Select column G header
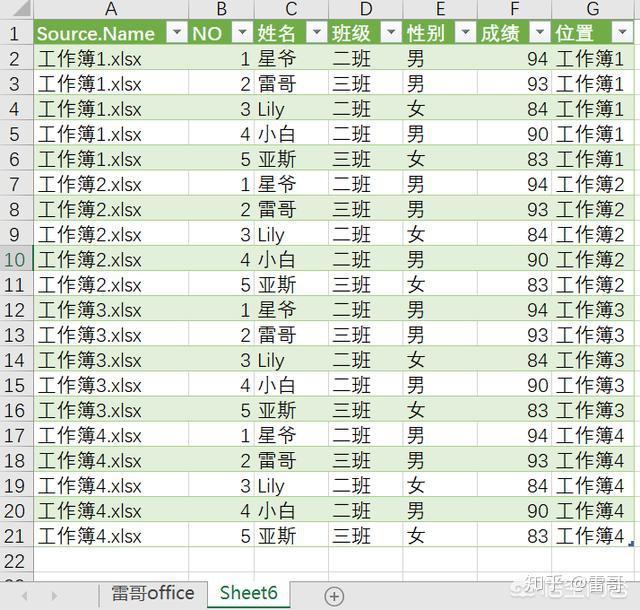The width and height of the screenshot is (640, 610). (593, 9)
